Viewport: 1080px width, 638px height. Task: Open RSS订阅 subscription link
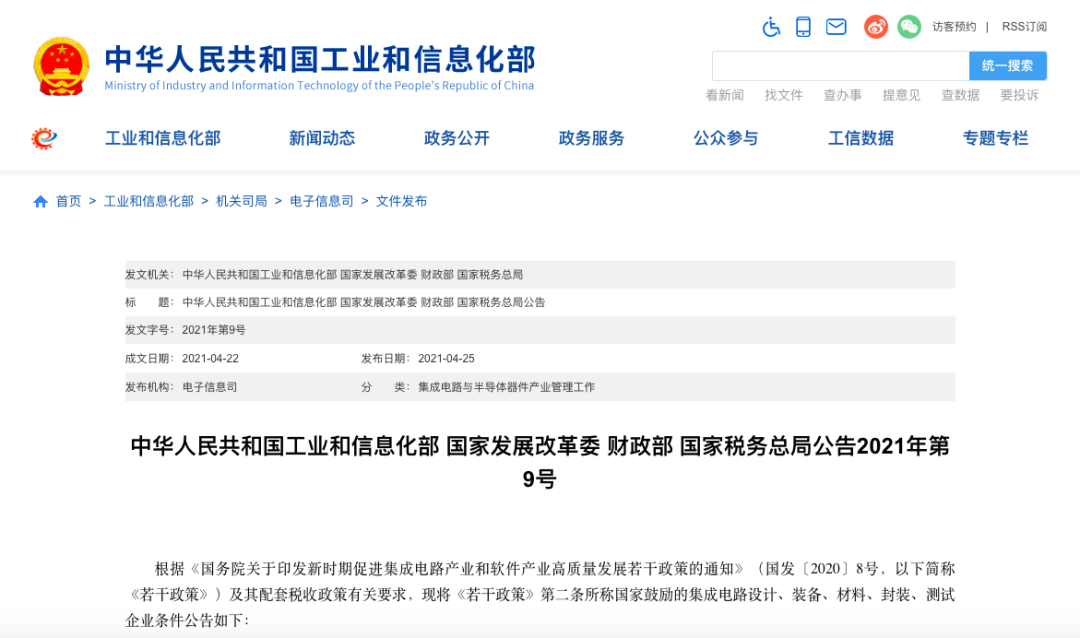pos(1024,27)
